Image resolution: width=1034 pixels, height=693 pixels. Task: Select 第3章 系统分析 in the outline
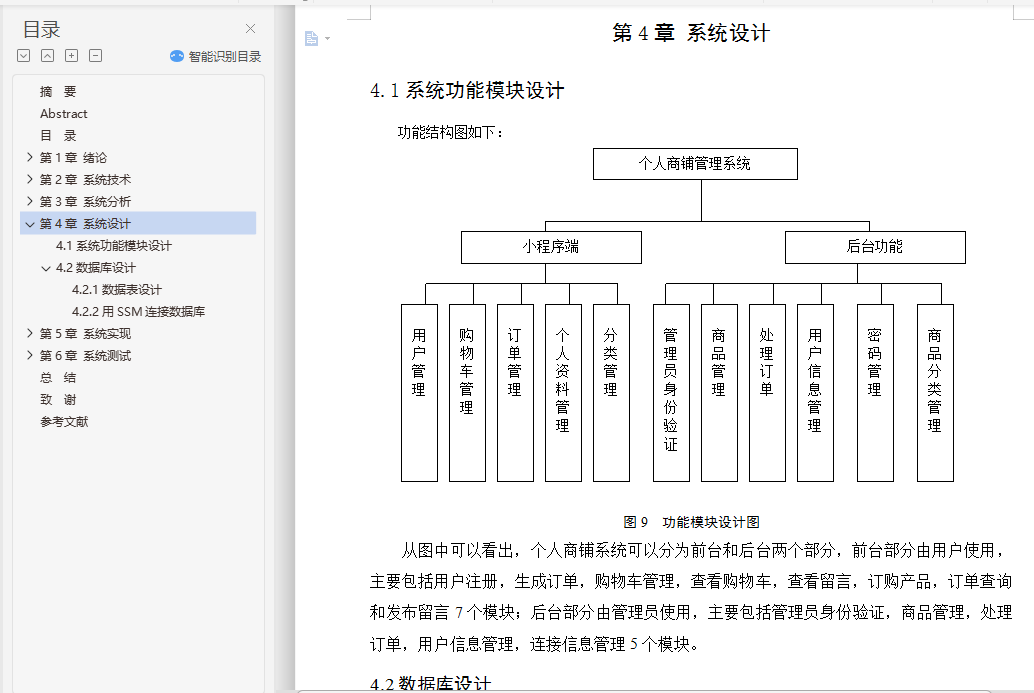coord(85,202)
